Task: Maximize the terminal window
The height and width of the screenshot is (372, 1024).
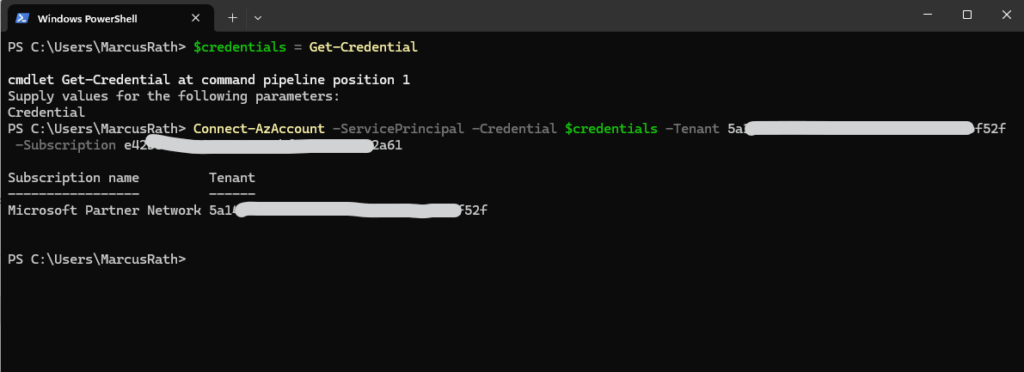Action: [x=967, y=15]
